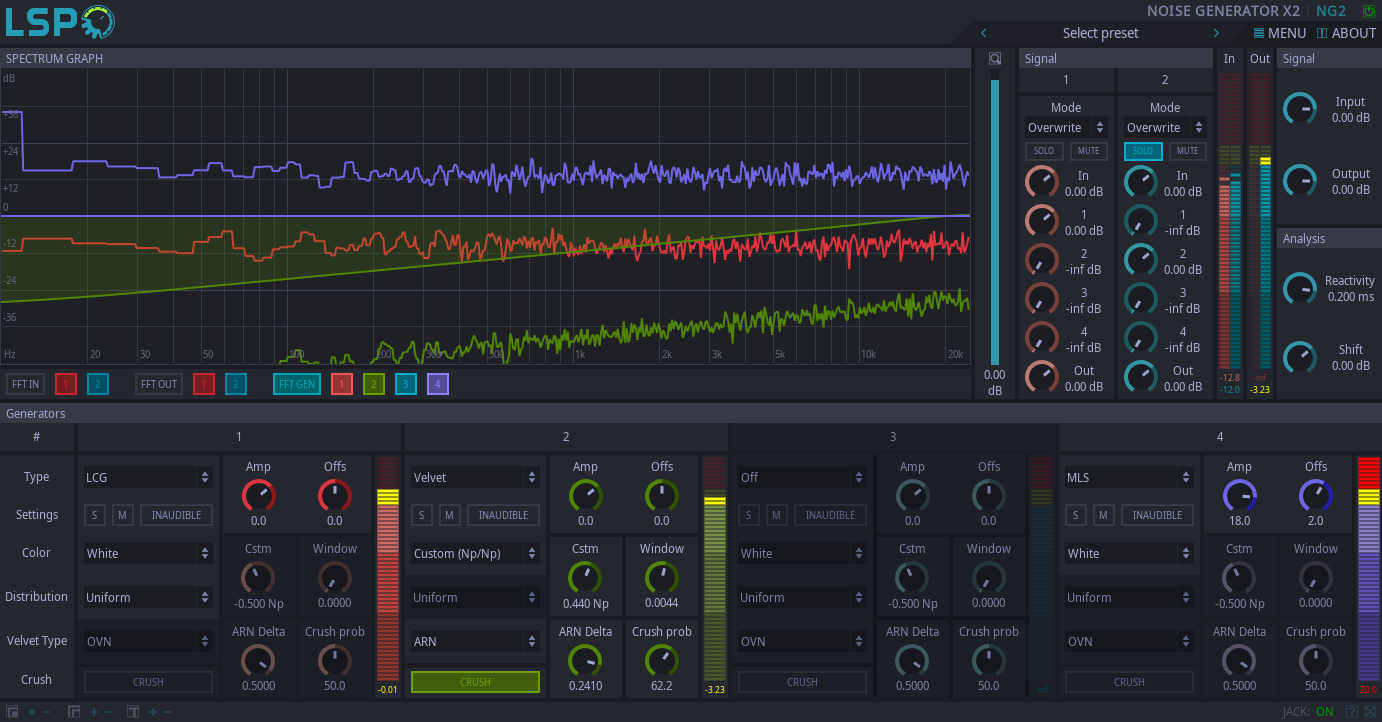Go to next preset with right arrow
Screen dimensions: 1382x722
(1216, 33)
